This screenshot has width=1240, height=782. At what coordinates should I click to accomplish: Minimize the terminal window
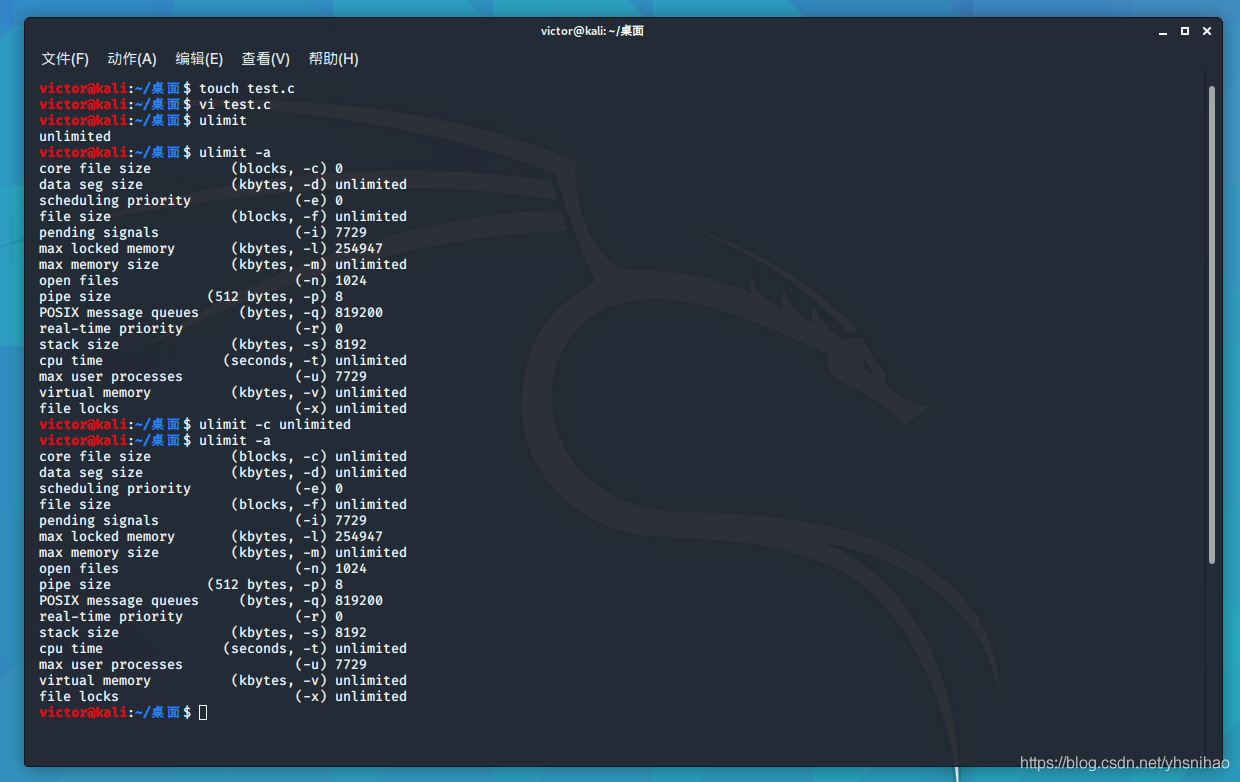(x=1162, y=31)
